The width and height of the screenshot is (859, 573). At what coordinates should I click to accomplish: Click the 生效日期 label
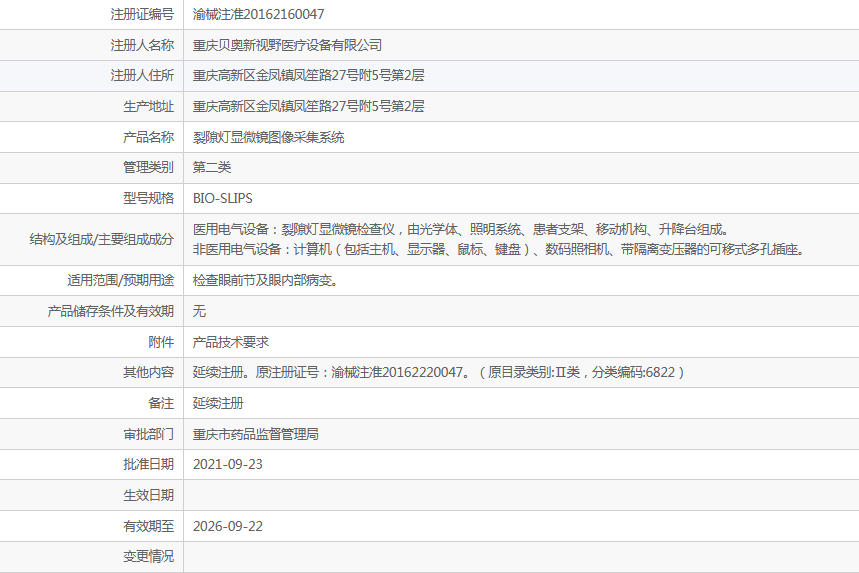tap(148, 495)
